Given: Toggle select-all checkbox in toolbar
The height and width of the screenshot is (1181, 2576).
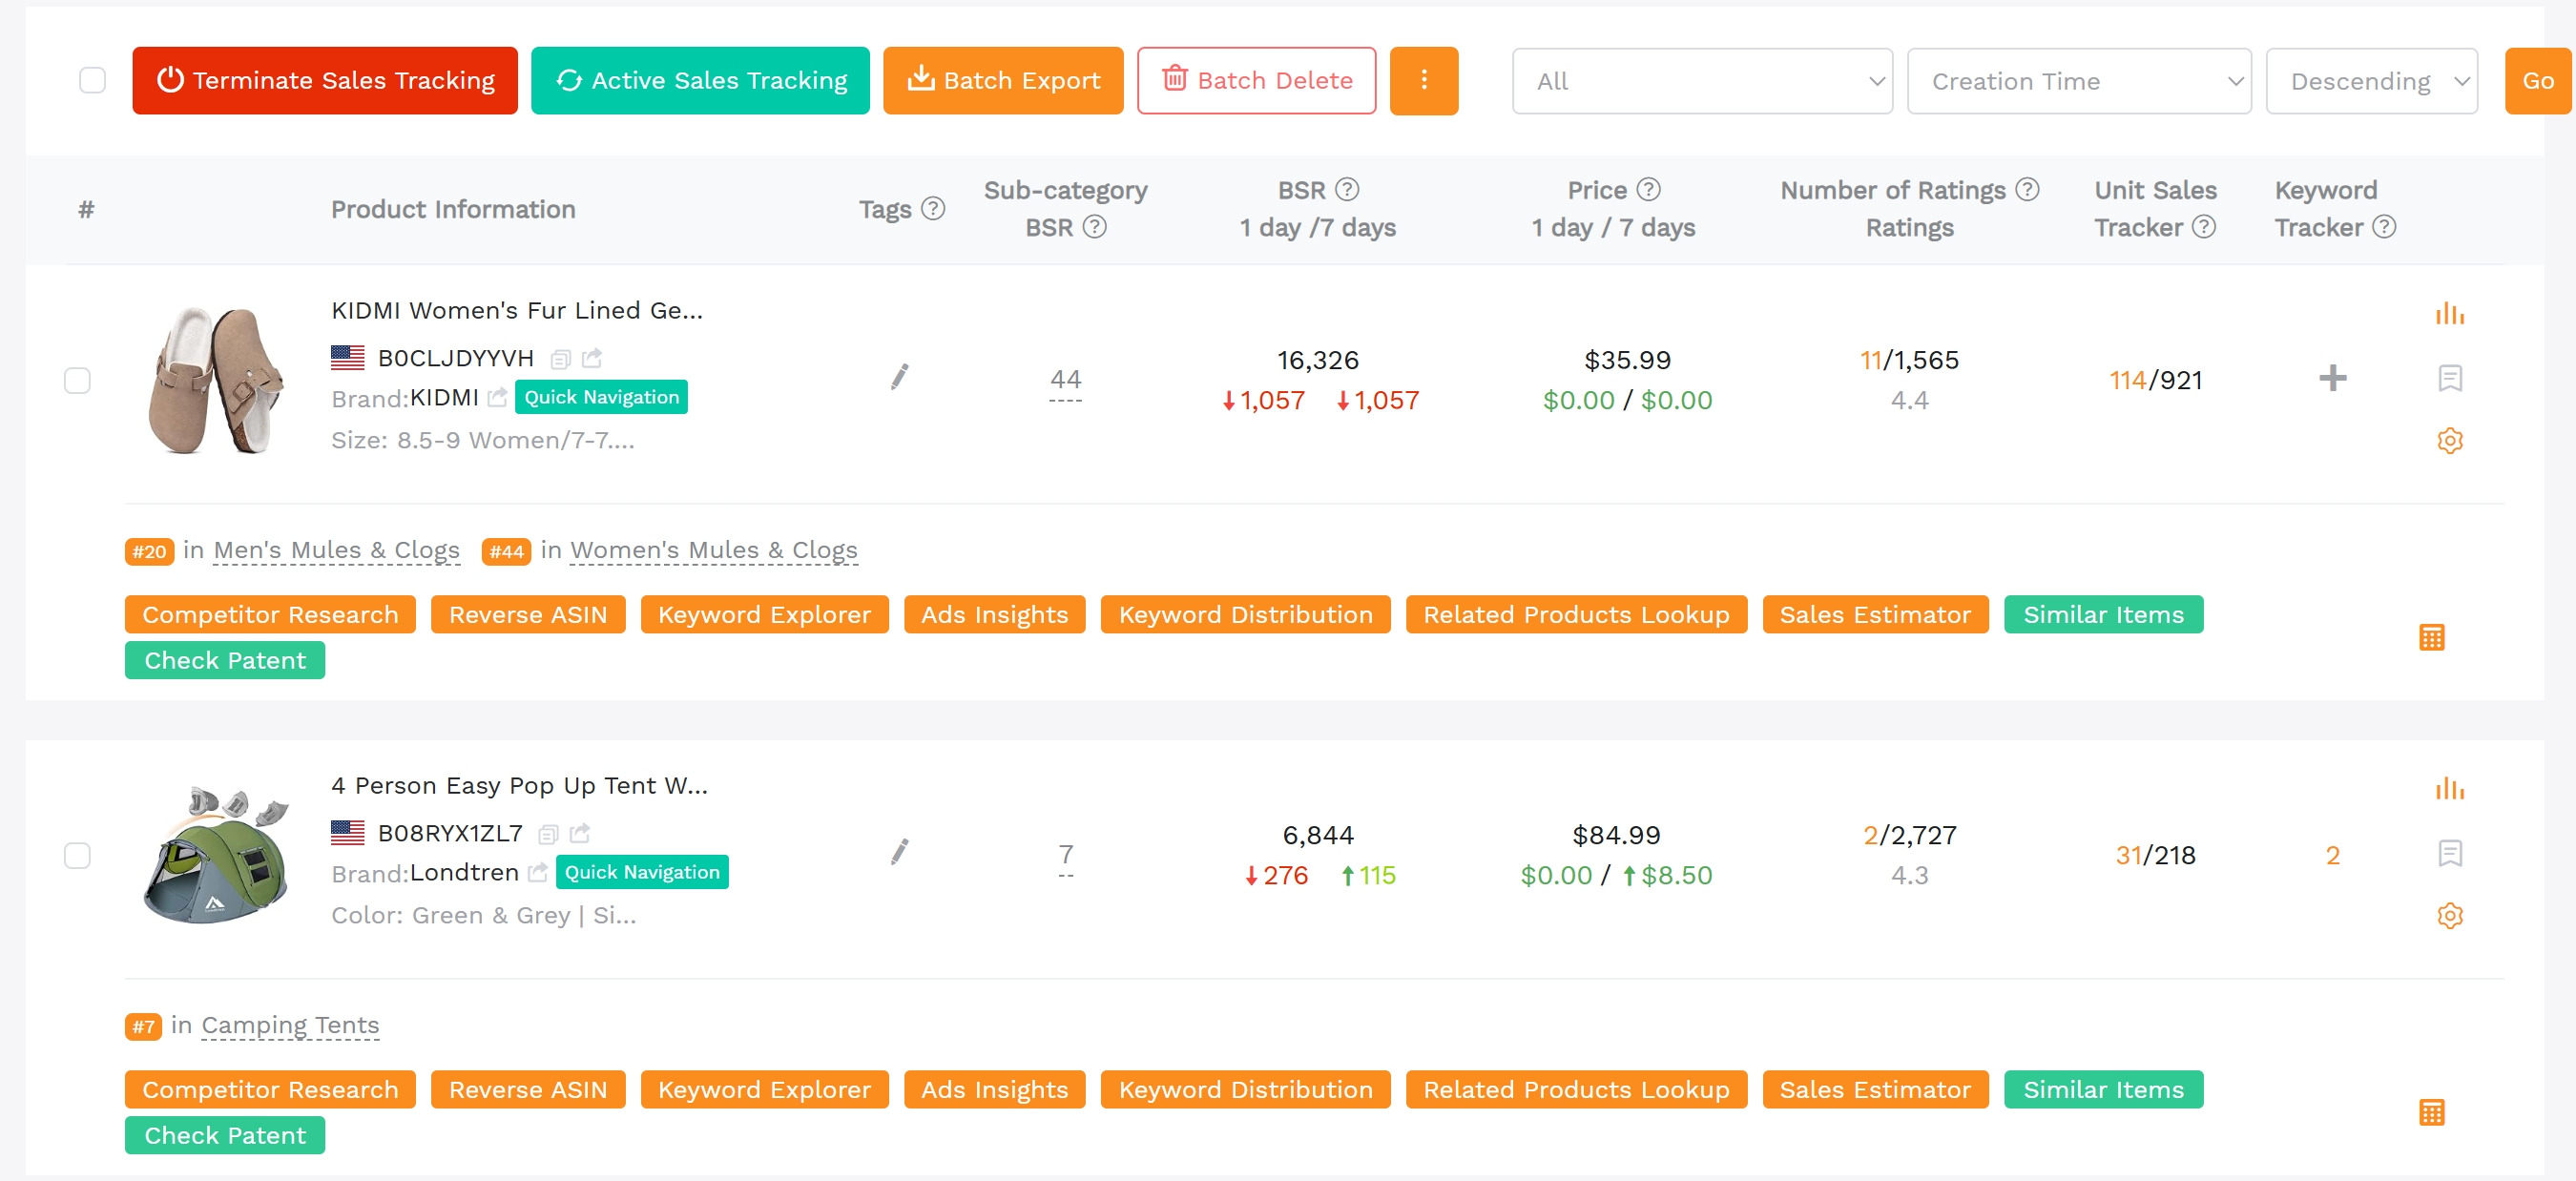Looking at the screenshot, I should point(92,80).
